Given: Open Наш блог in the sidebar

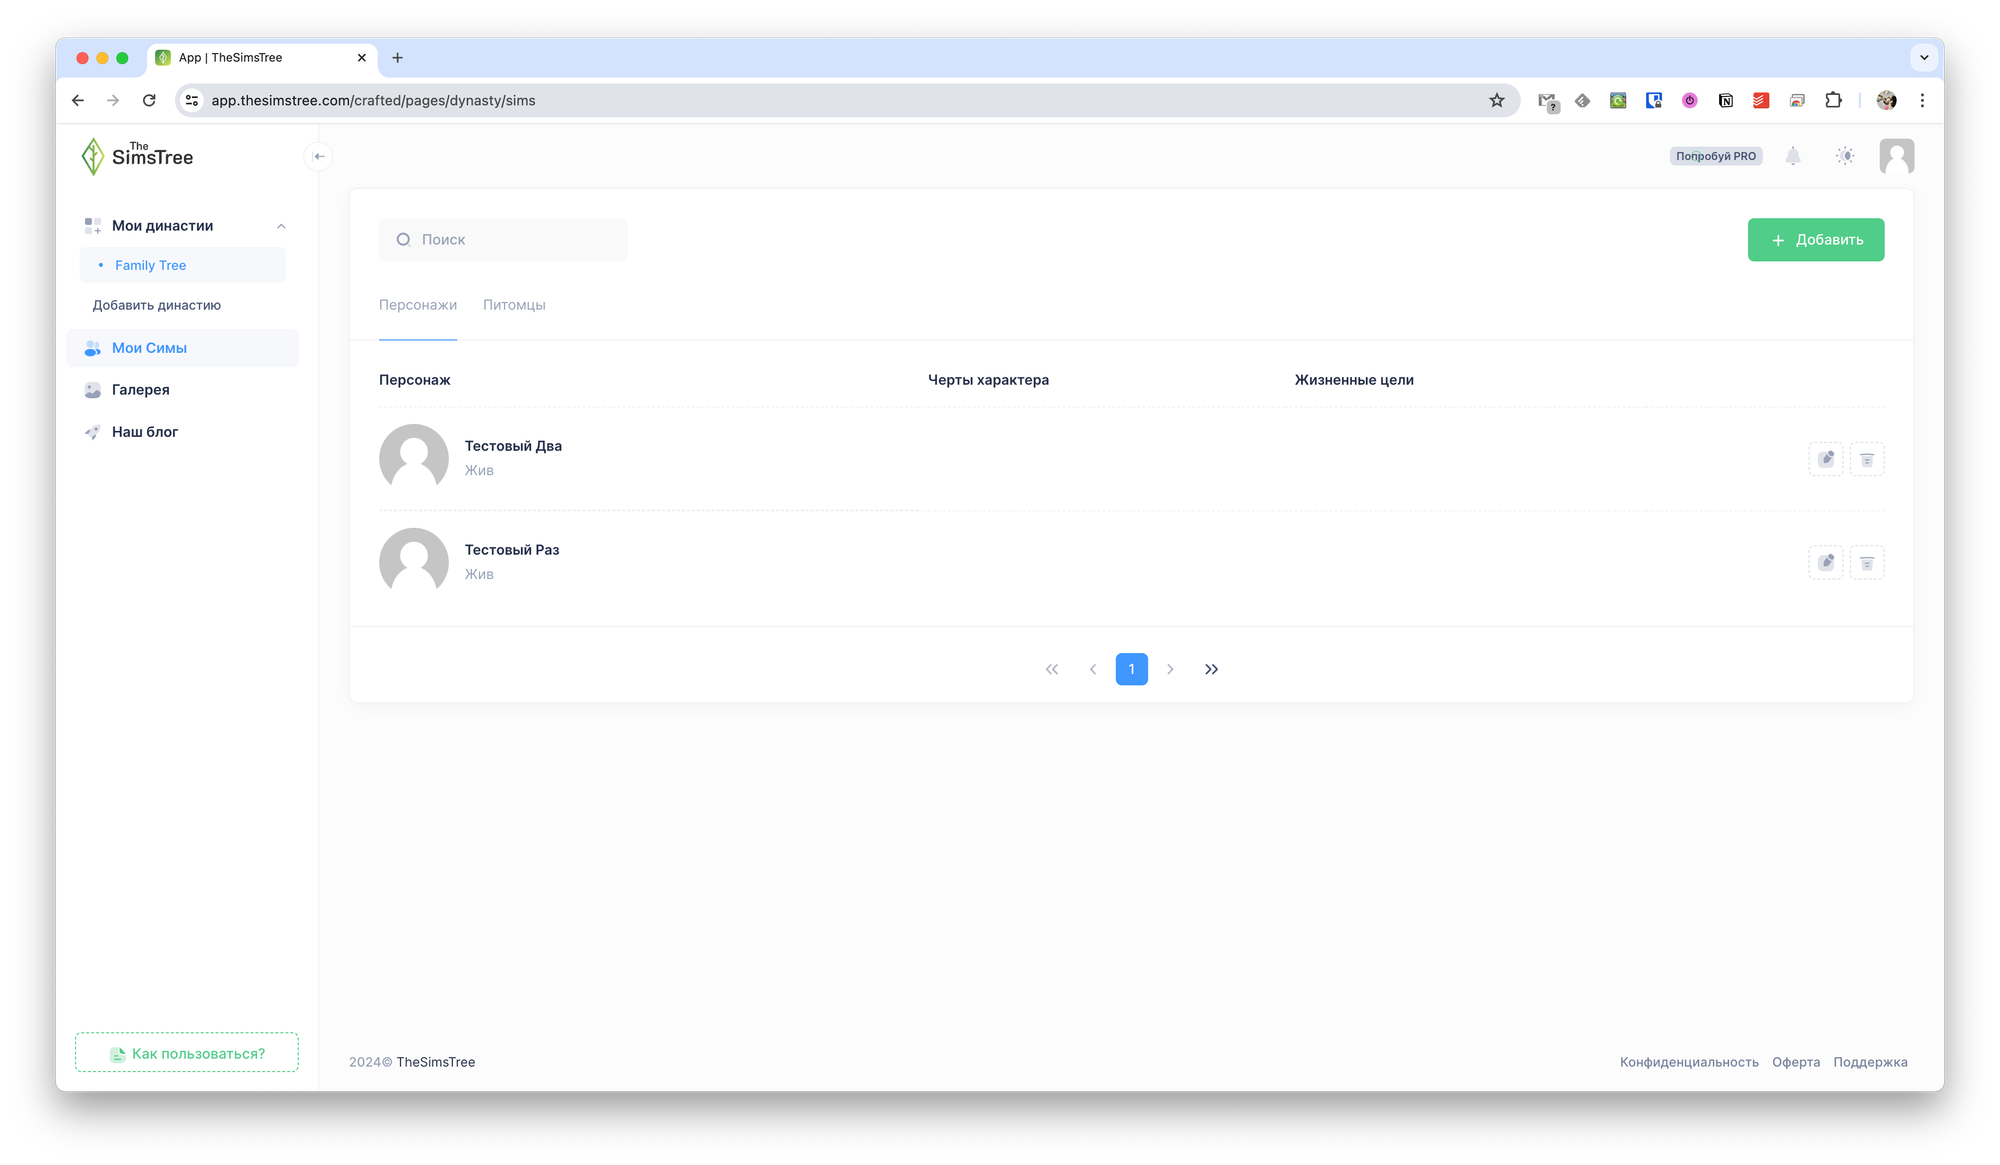Looking at the screenshot, I should 144,432.
